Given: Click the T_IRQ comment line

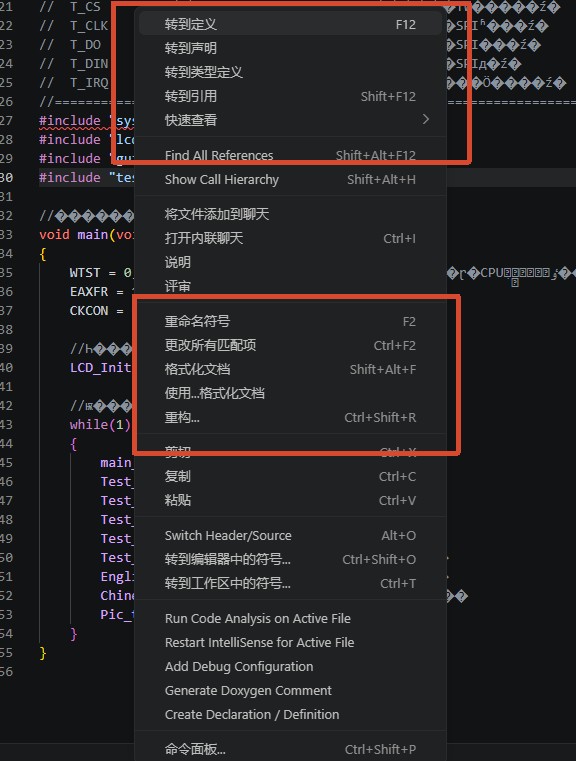Looking at the screenshot, I should coord(74,83).
